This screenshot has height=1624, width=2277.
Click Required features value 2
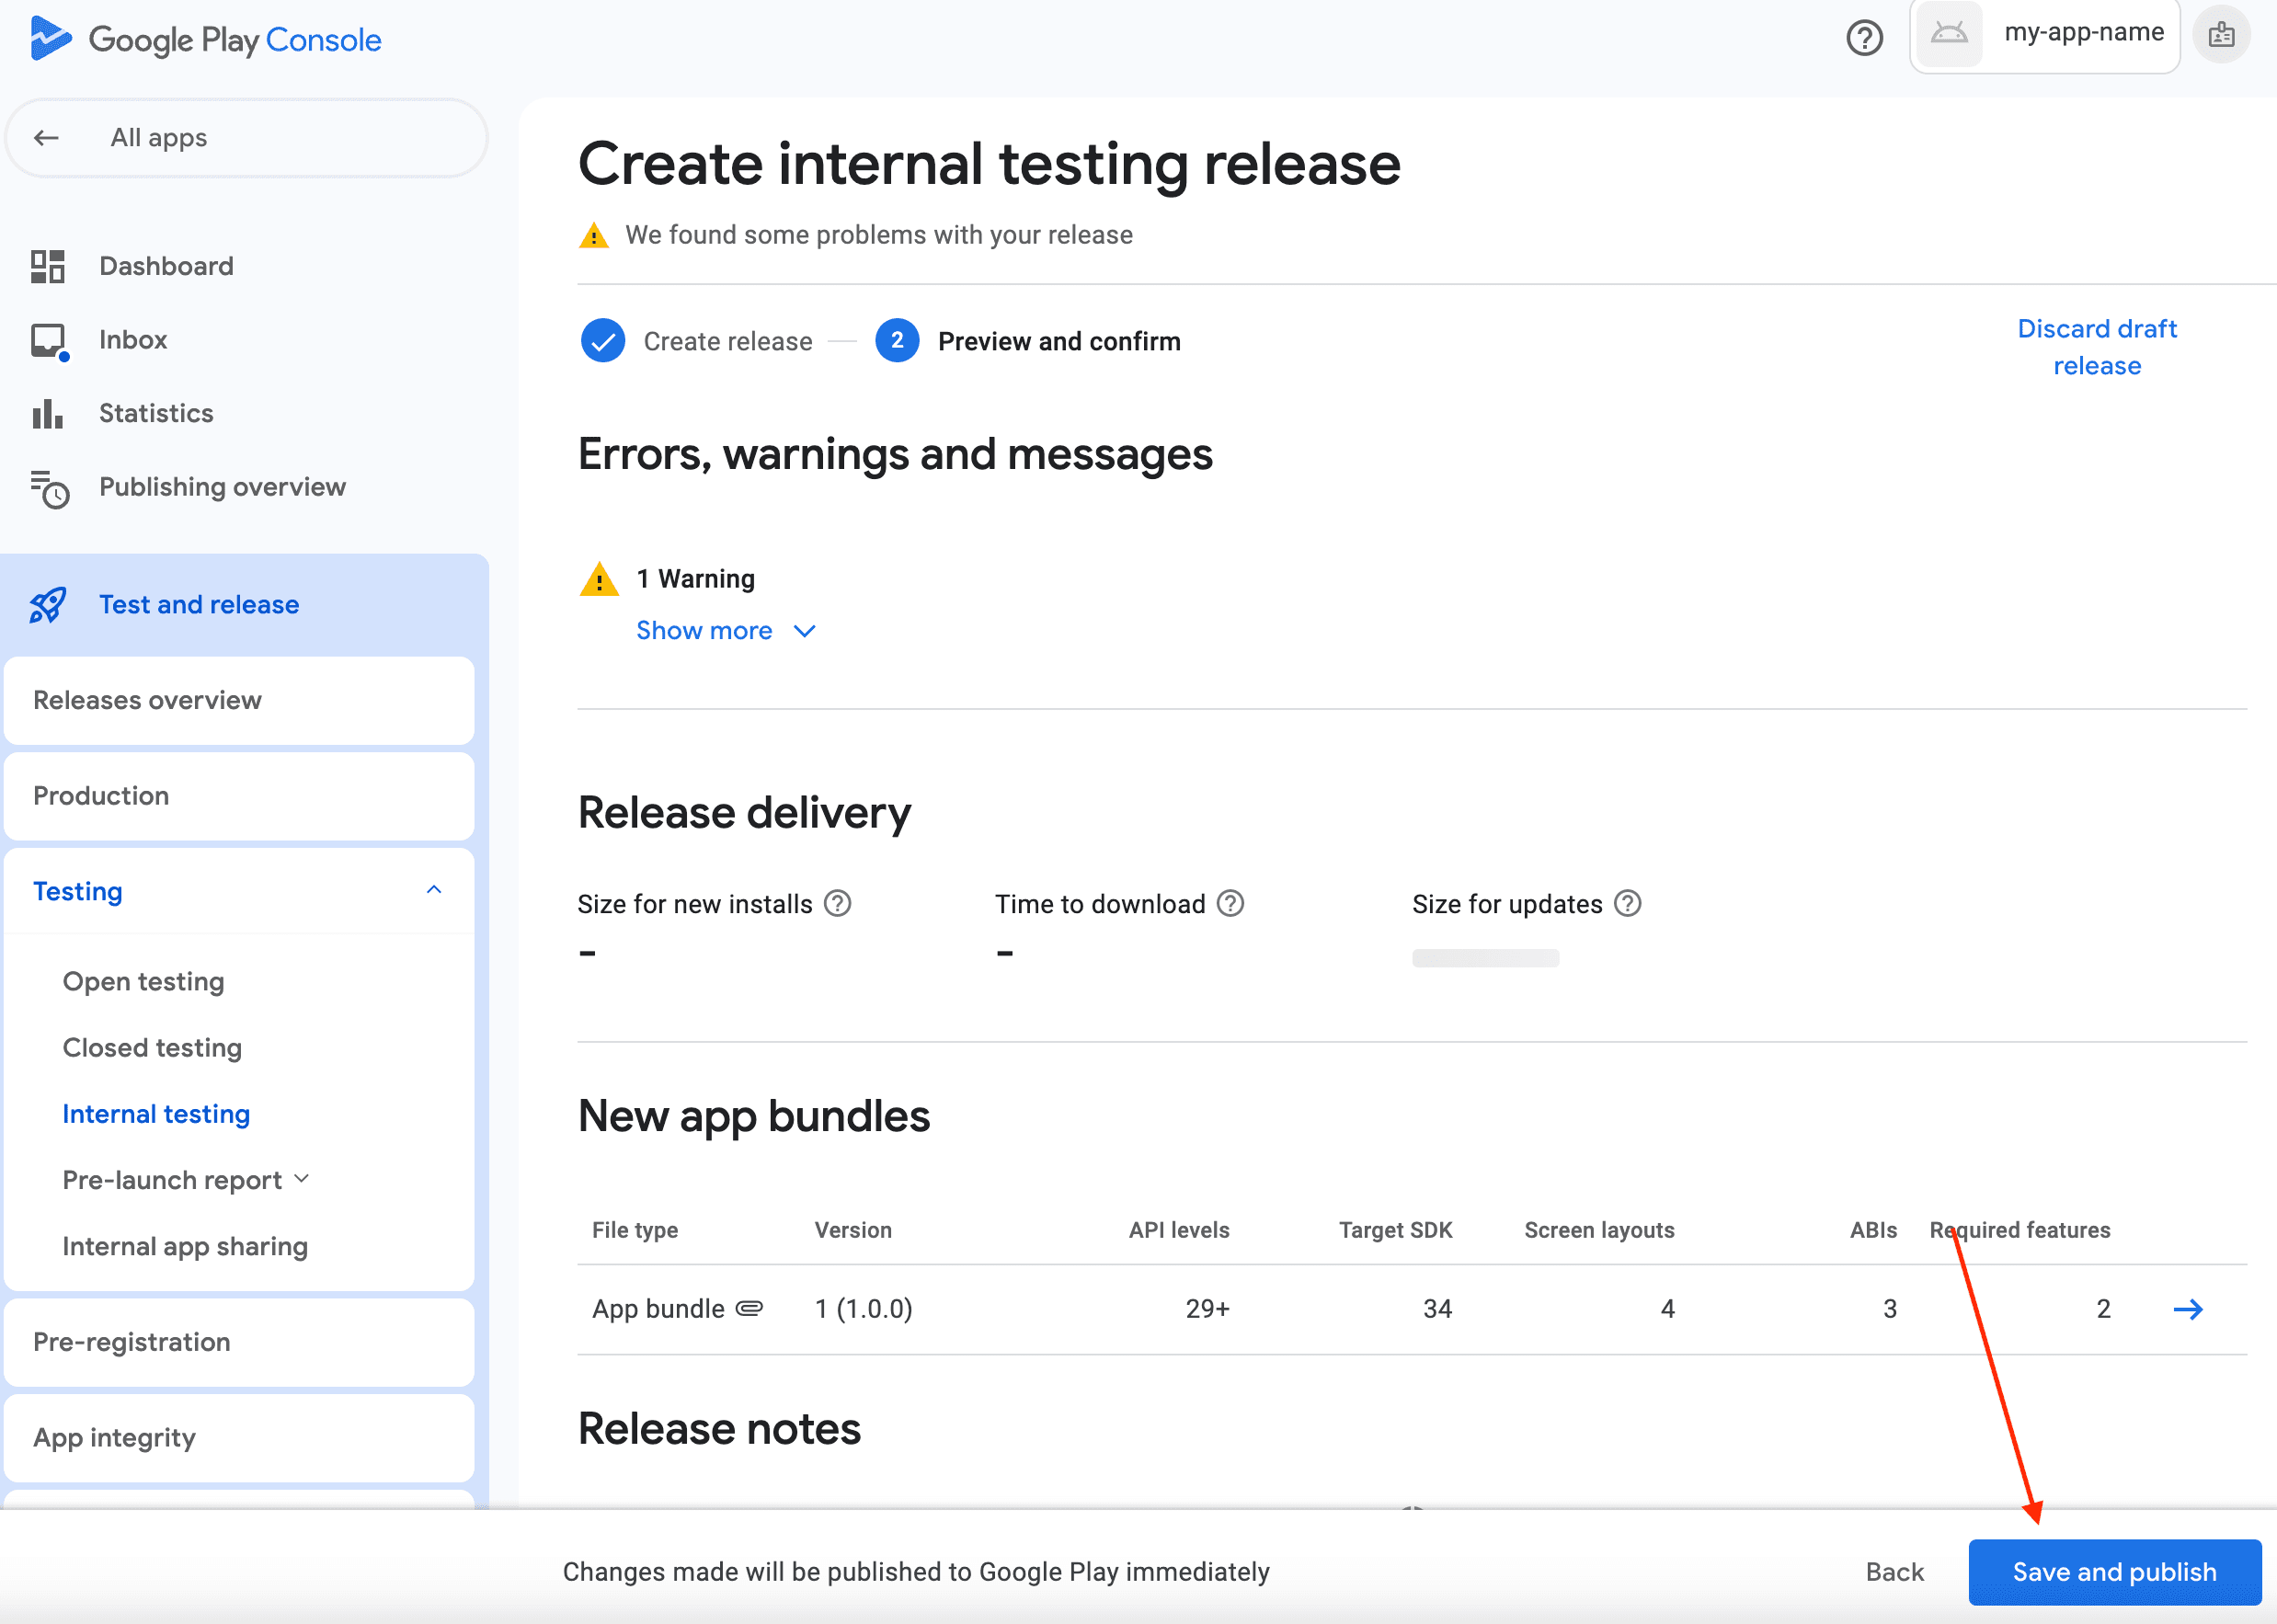(x=2103, y=1309)
